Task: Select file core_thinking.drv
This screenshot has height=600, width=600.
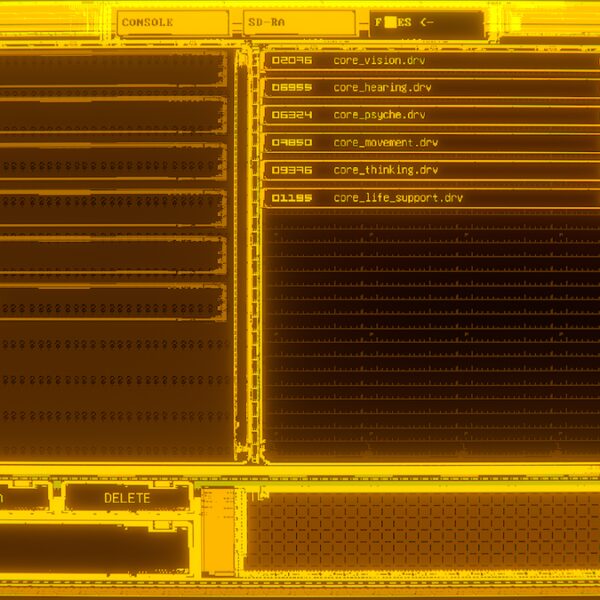Action: point(432,170)
